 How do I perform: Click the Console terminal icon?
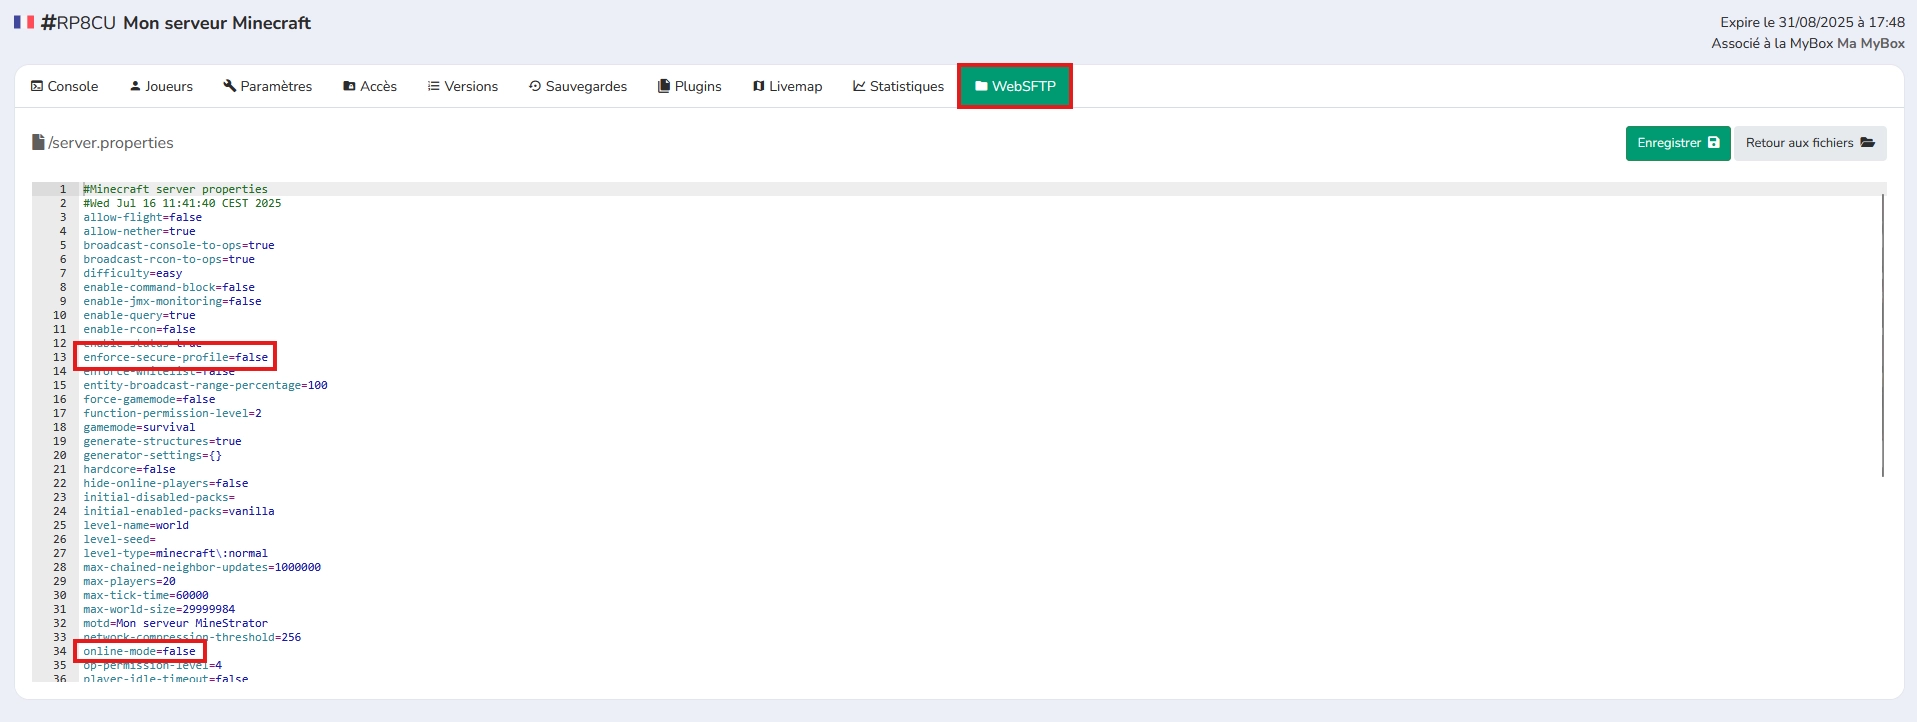pyautogui.click(x=37, y=86)
